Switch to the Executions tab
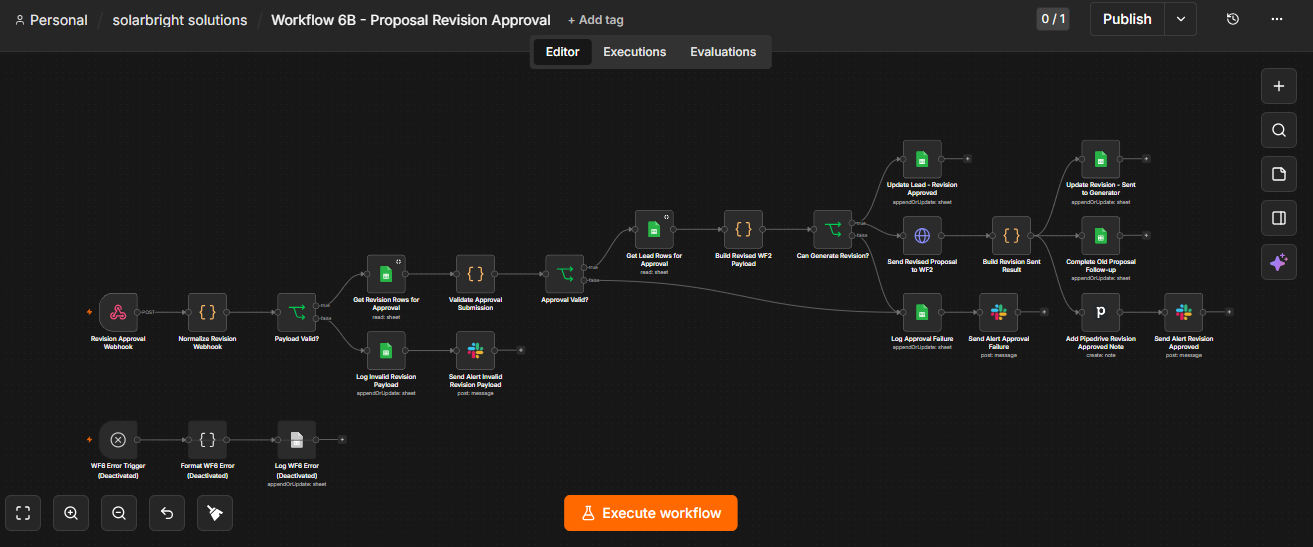 [x=634, y=52]
